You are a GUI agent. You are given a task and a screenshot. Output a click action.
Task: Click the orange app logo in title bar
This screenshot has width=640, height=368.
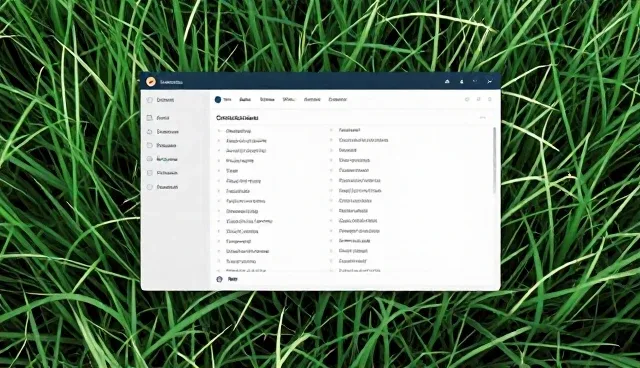coord(151,82)
